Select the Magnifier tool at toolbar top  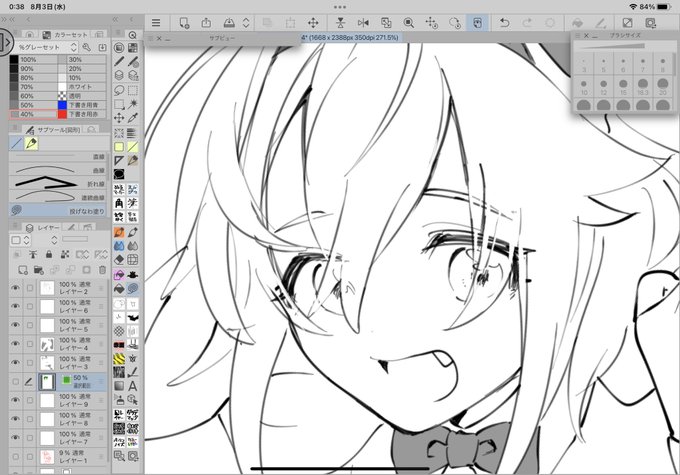[x=133, y=35]
